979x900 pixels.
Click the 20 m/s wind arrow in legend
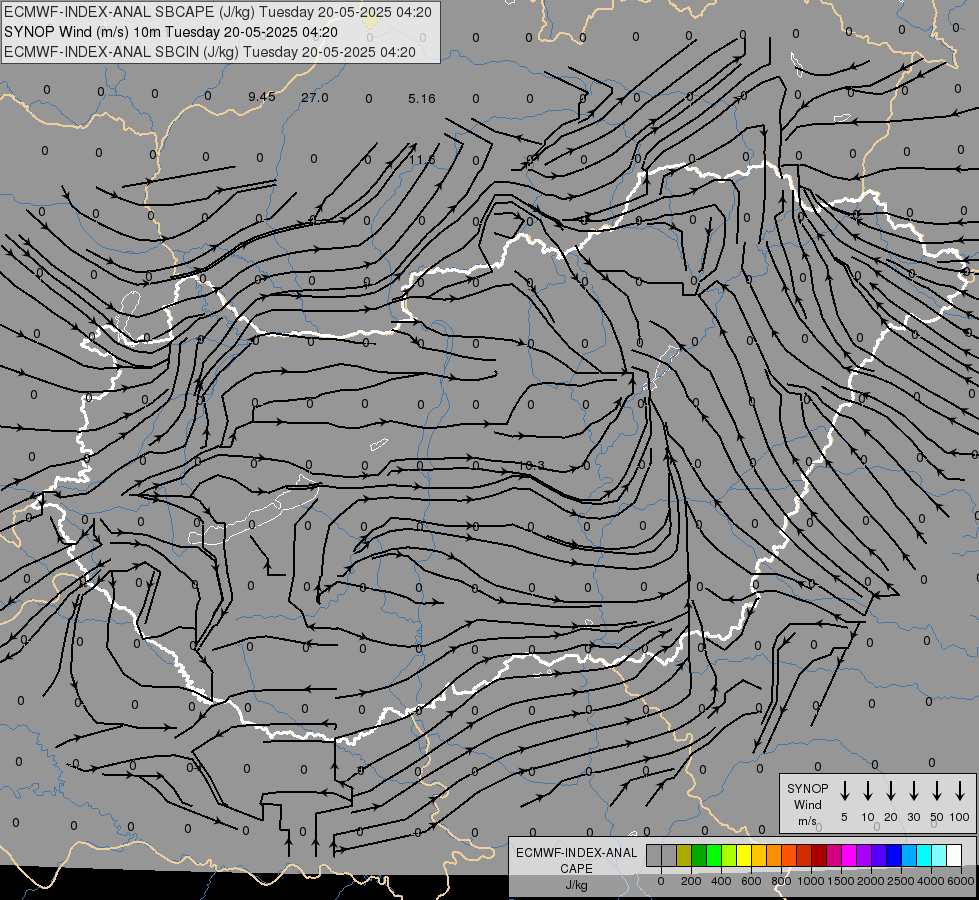(890, 791)
